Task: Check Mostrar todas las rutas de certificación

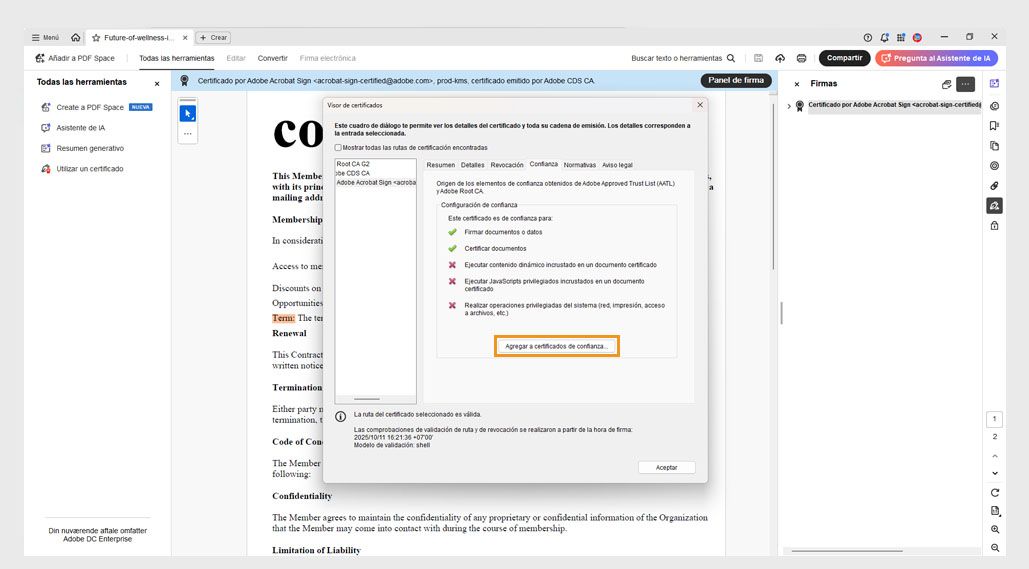Action: pos(338,148)
